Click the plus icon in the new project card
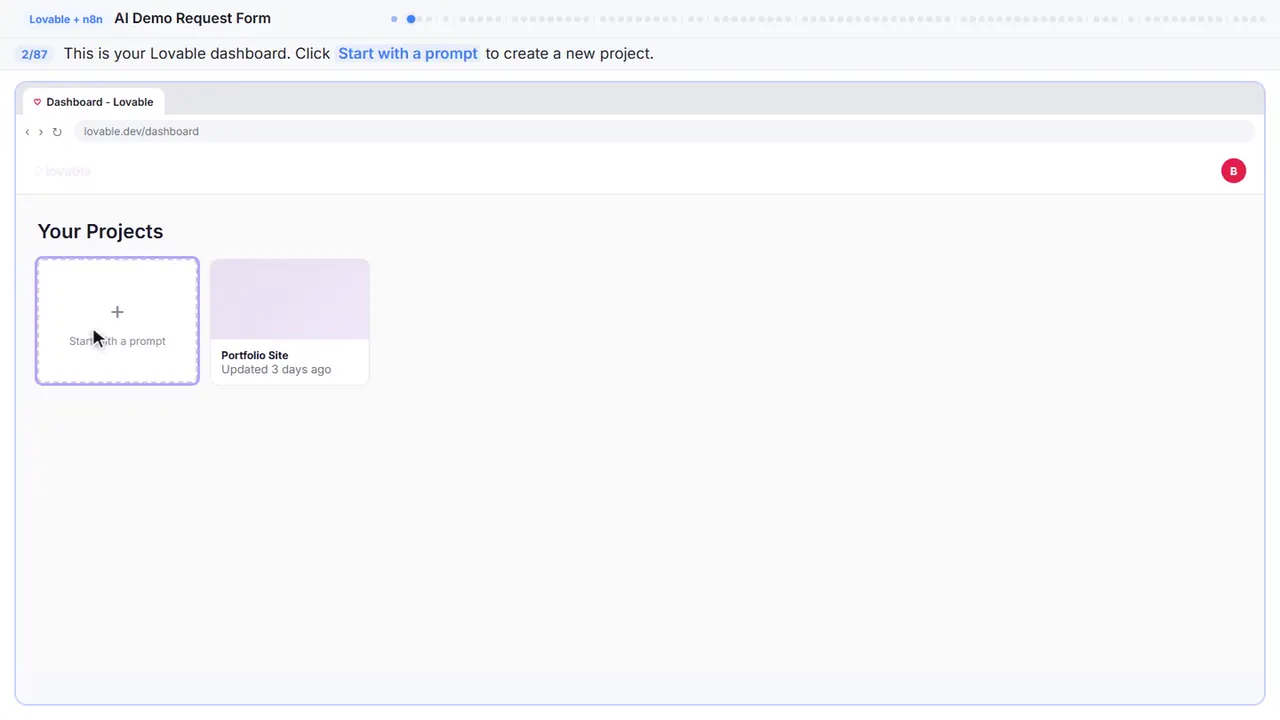The image size is (1280, 720). [117, 312]
